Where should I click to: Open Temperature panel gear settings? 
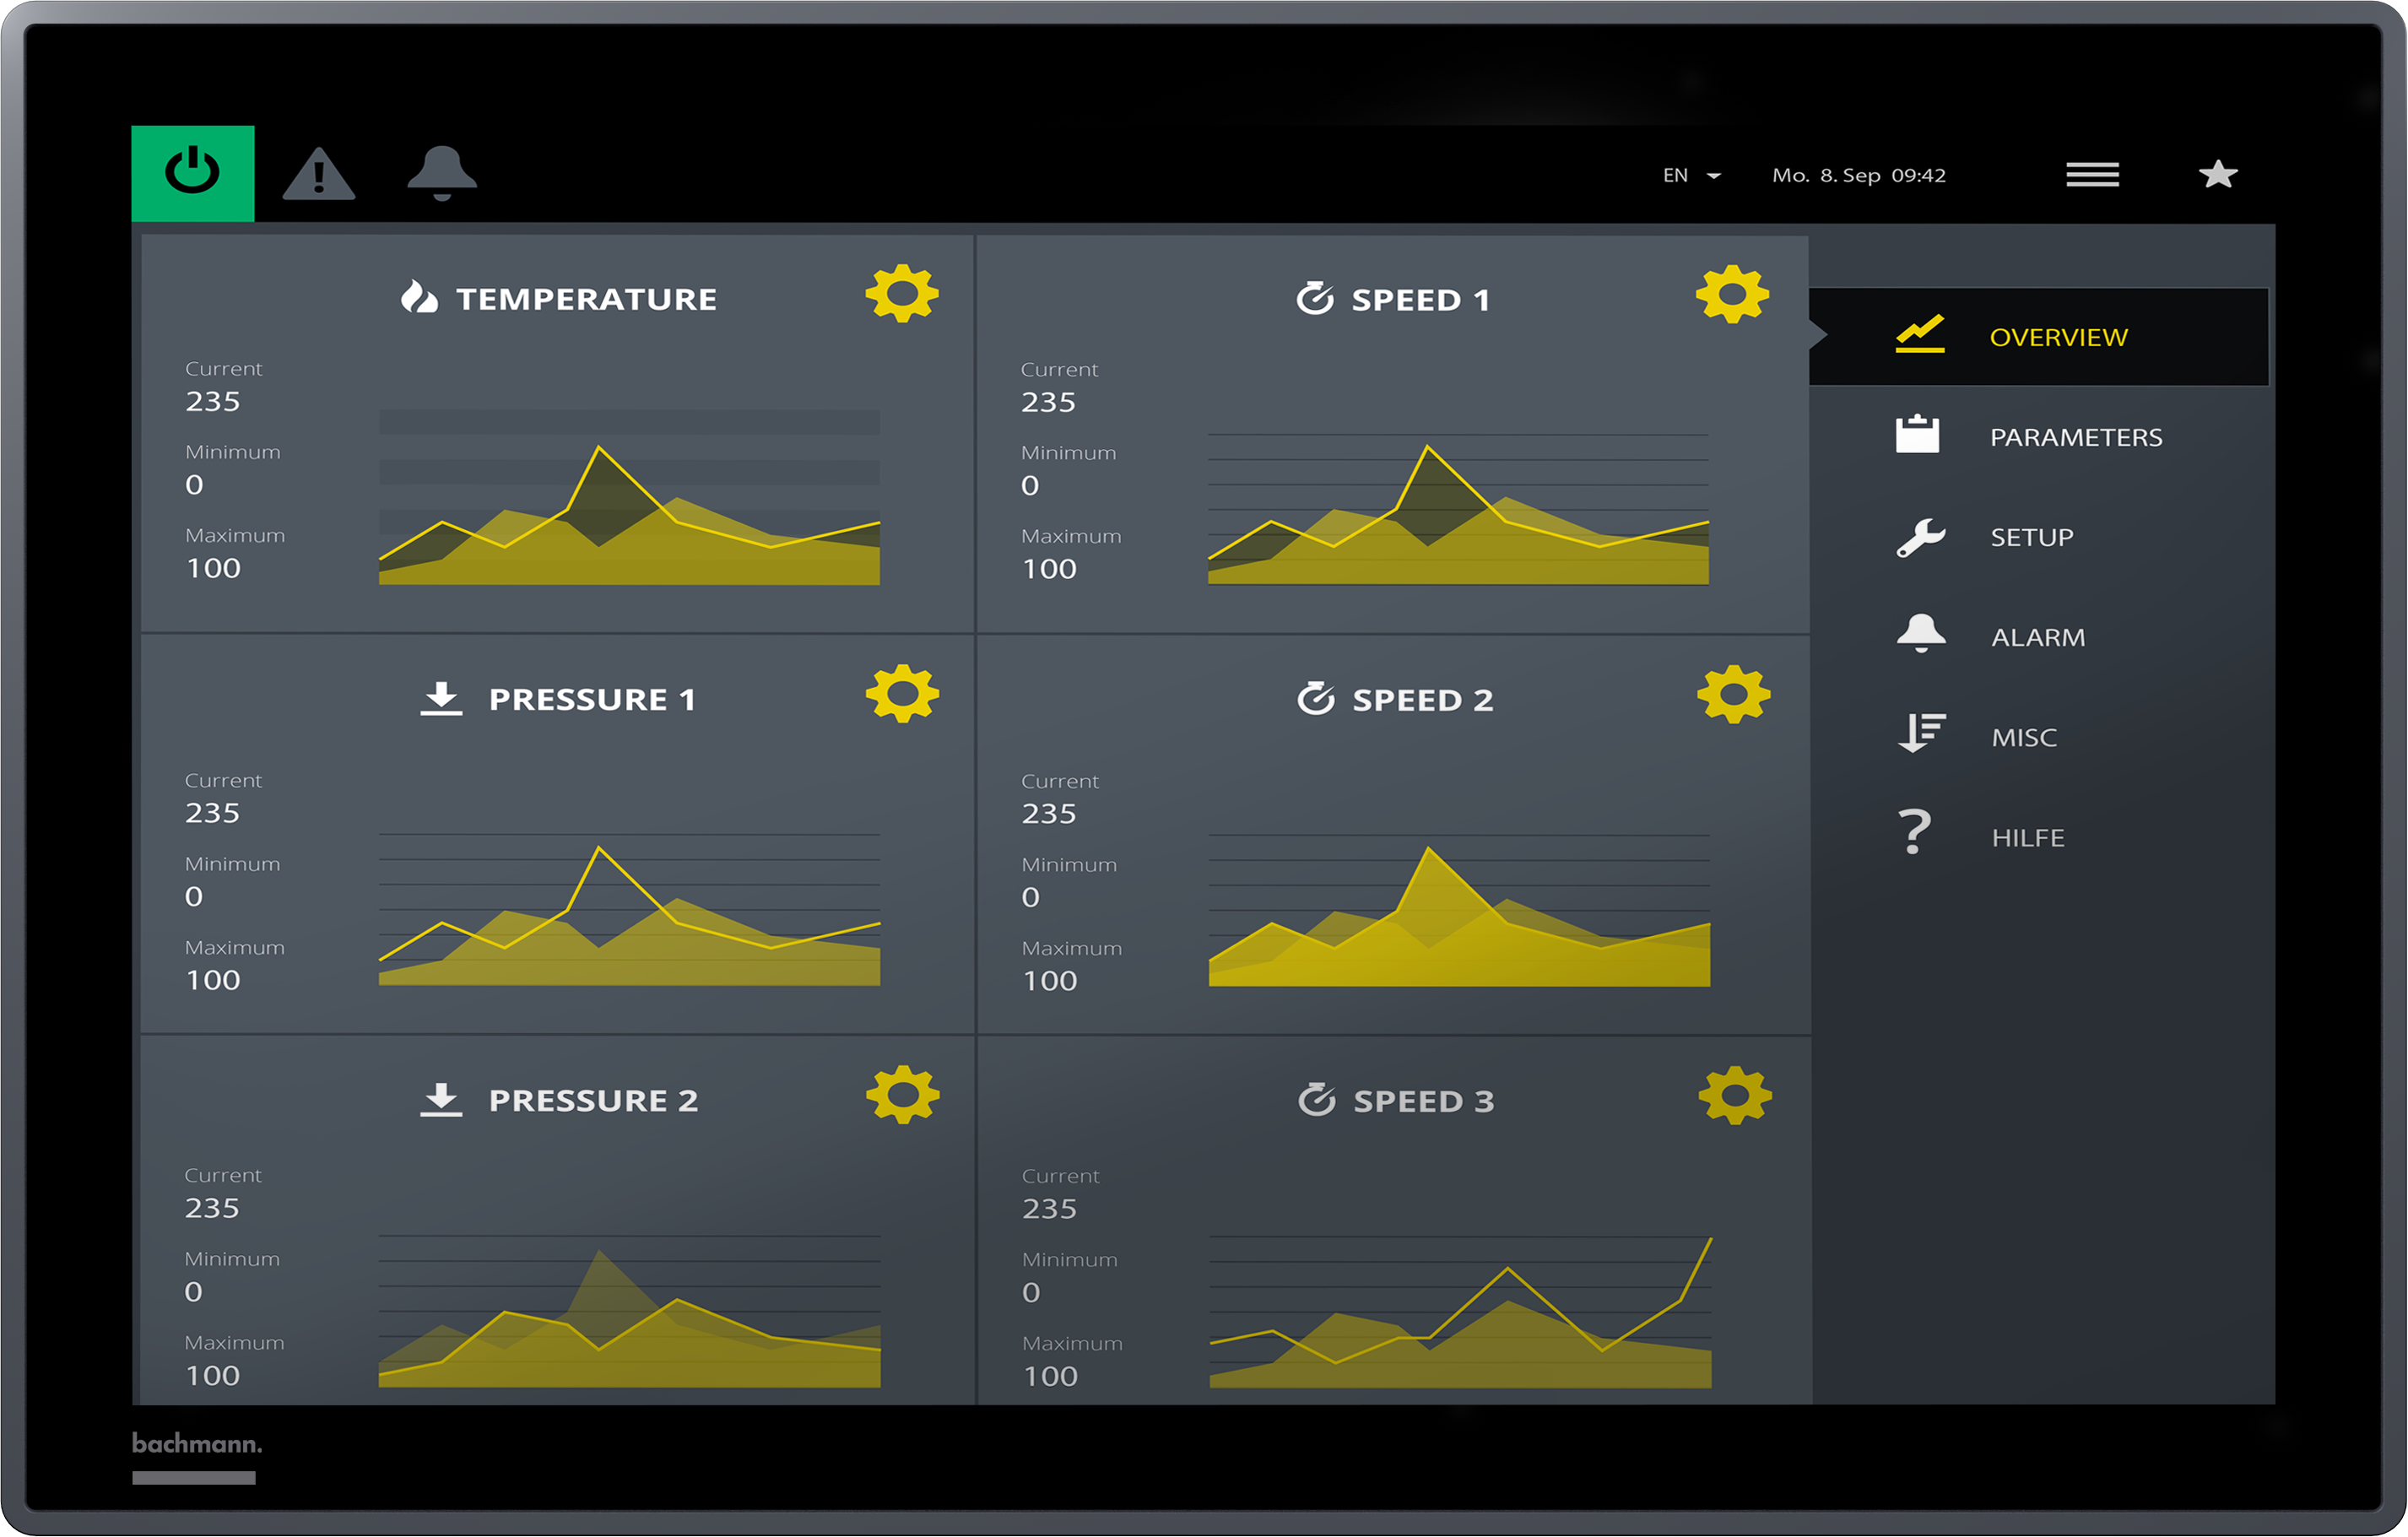point(901,294)
